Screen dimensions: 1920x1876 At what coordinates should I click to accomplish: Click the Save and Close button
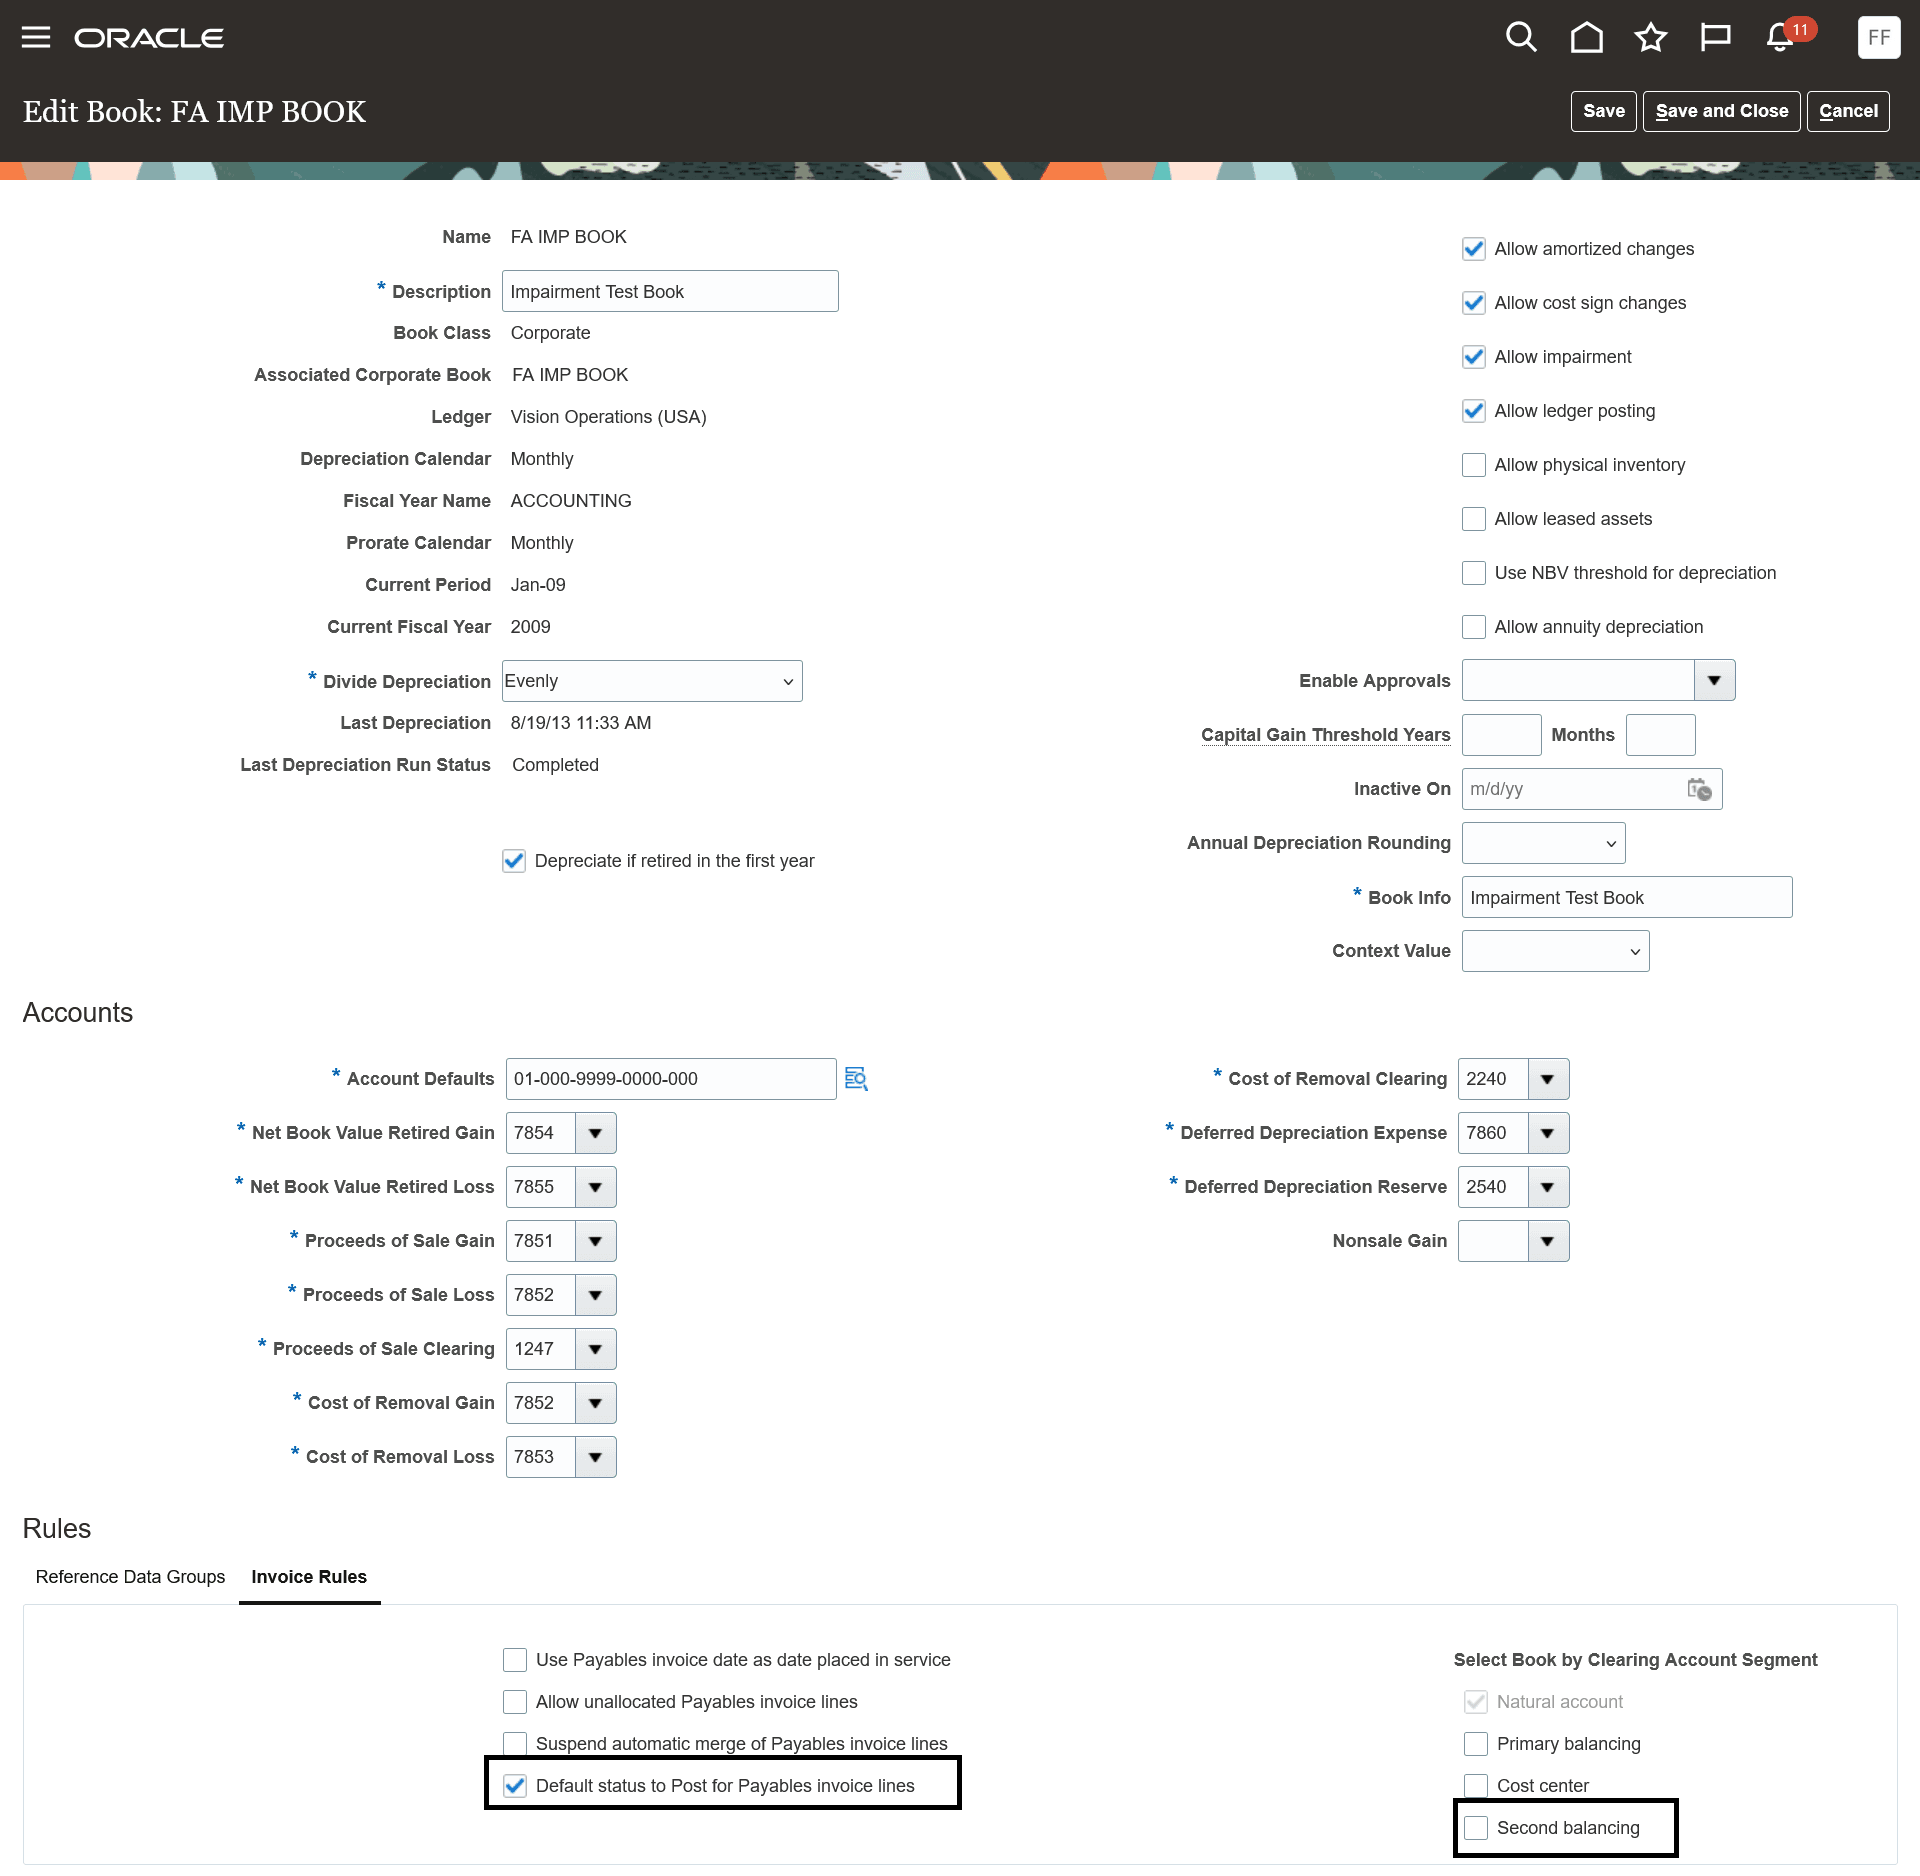point(1721,111)
